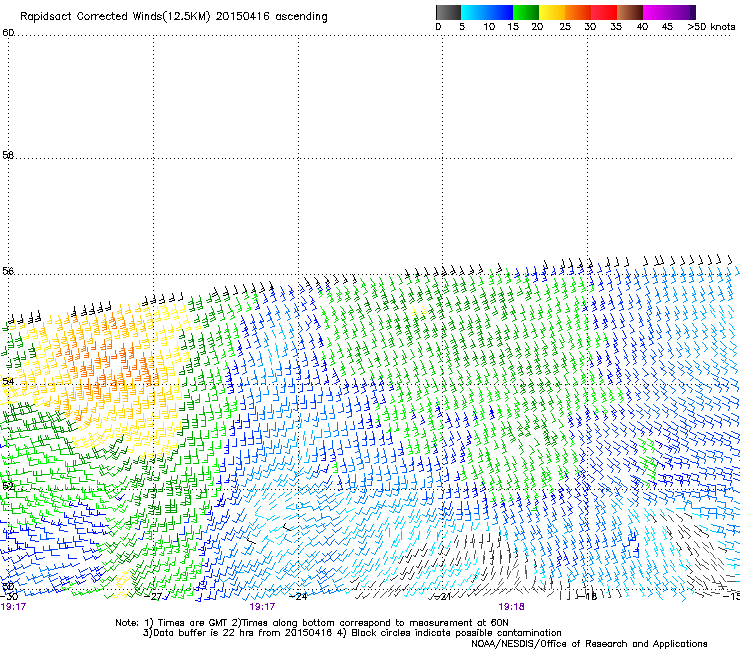Screen dimensions: 740x650
Task: Click the middle purple '19:17' time label
Action: click(x=262, y=607)
